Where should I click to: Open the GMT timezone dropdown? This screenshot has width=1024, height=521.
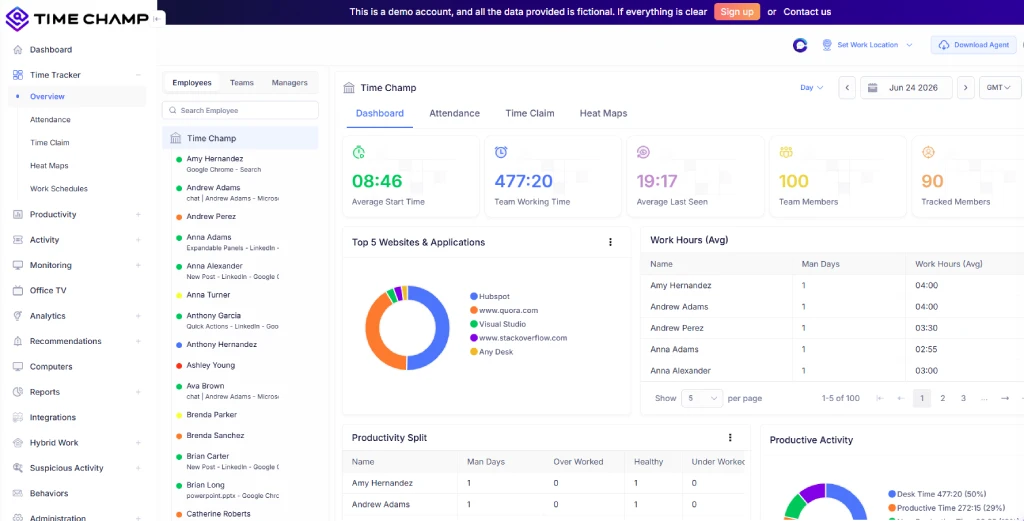point(999,87)
